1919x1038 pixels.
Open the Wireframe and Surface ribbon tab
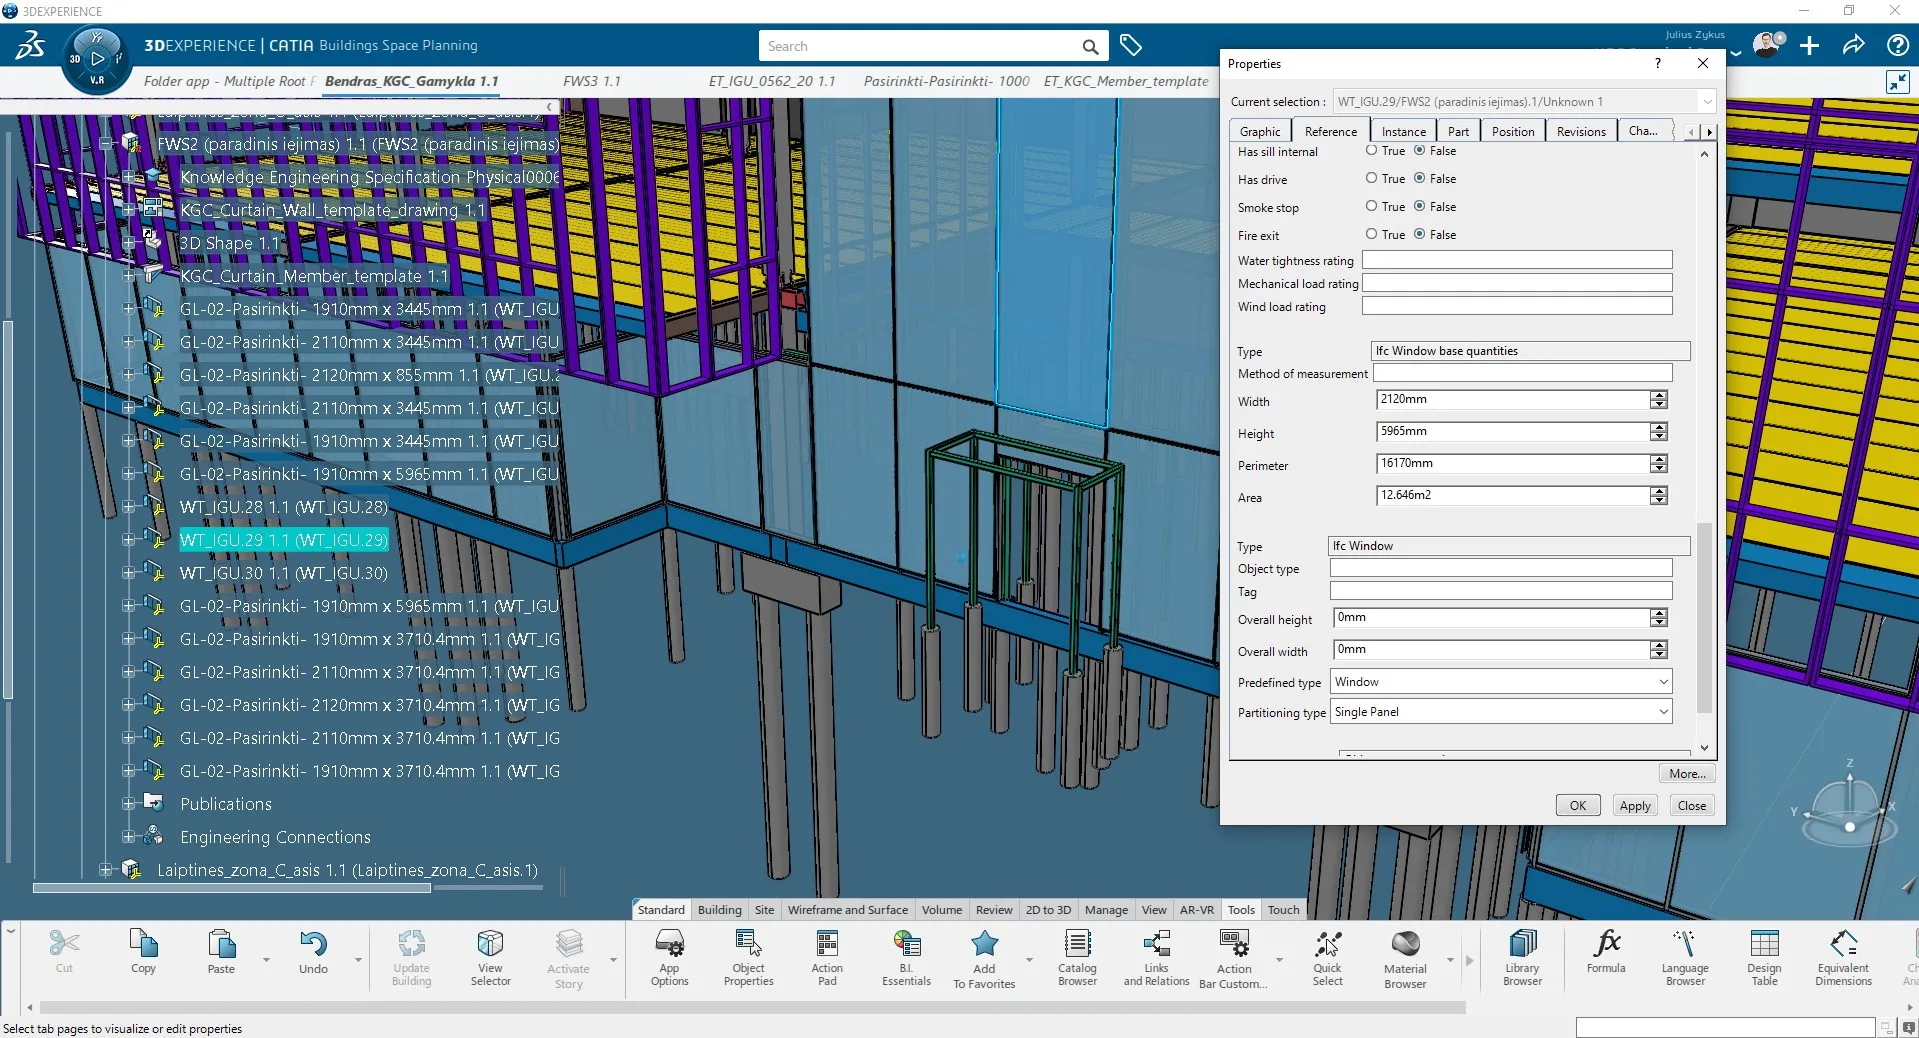tap(847, 910)
